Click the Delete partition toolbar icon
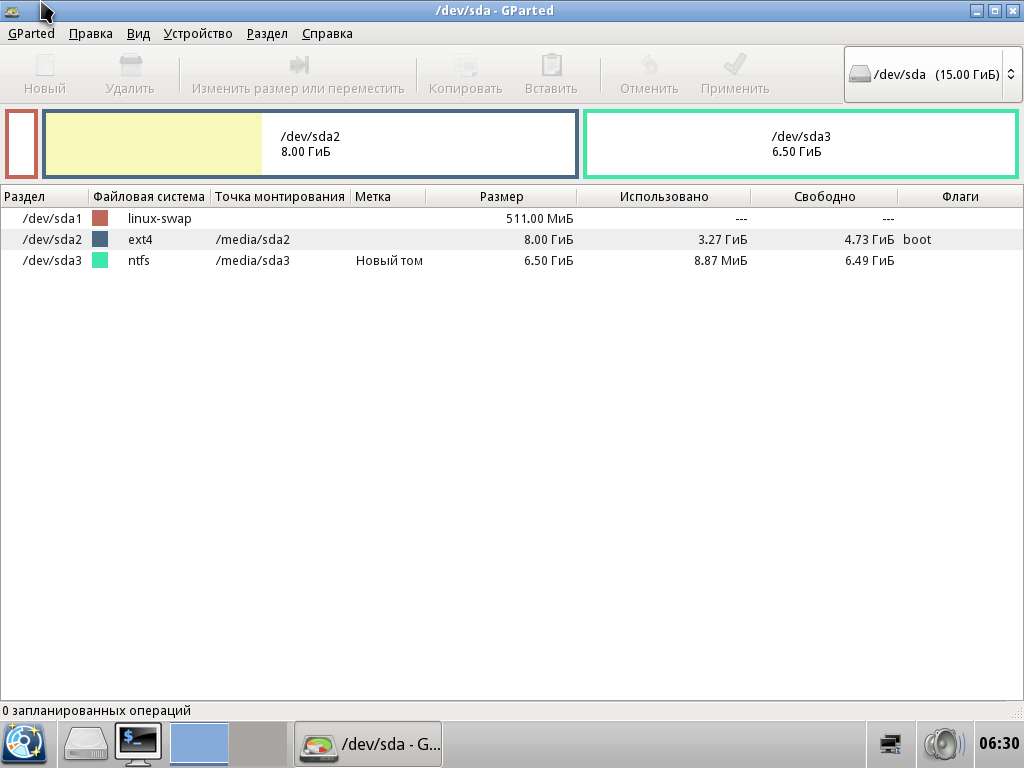Viewport: 1024px width, 768px height. point(130,66)
